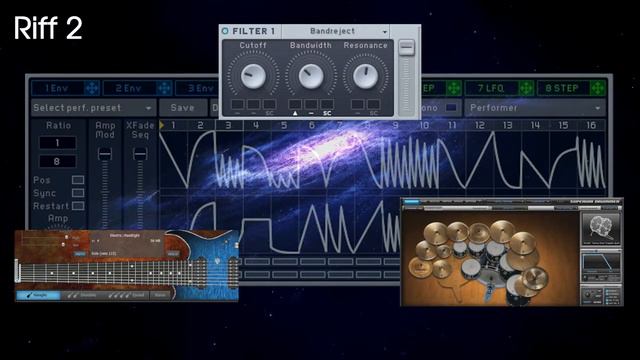Click the Ratio upper value field showing 1
This screenshot has width=640, height=360.
[57, 143]
